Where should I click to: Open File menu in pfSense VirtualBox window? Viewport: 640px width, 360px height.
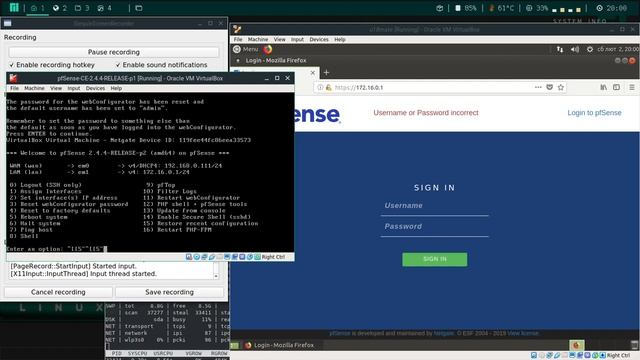tap(14, 88)
